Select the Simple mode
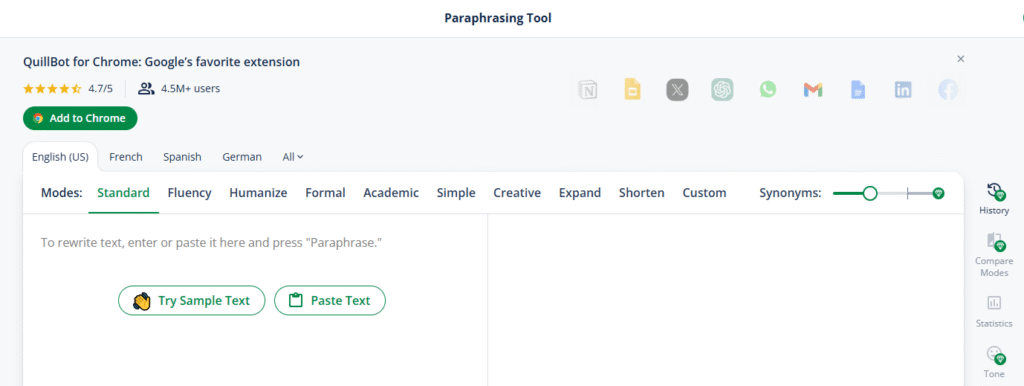 pyautogui.click(x=456, y=193)
